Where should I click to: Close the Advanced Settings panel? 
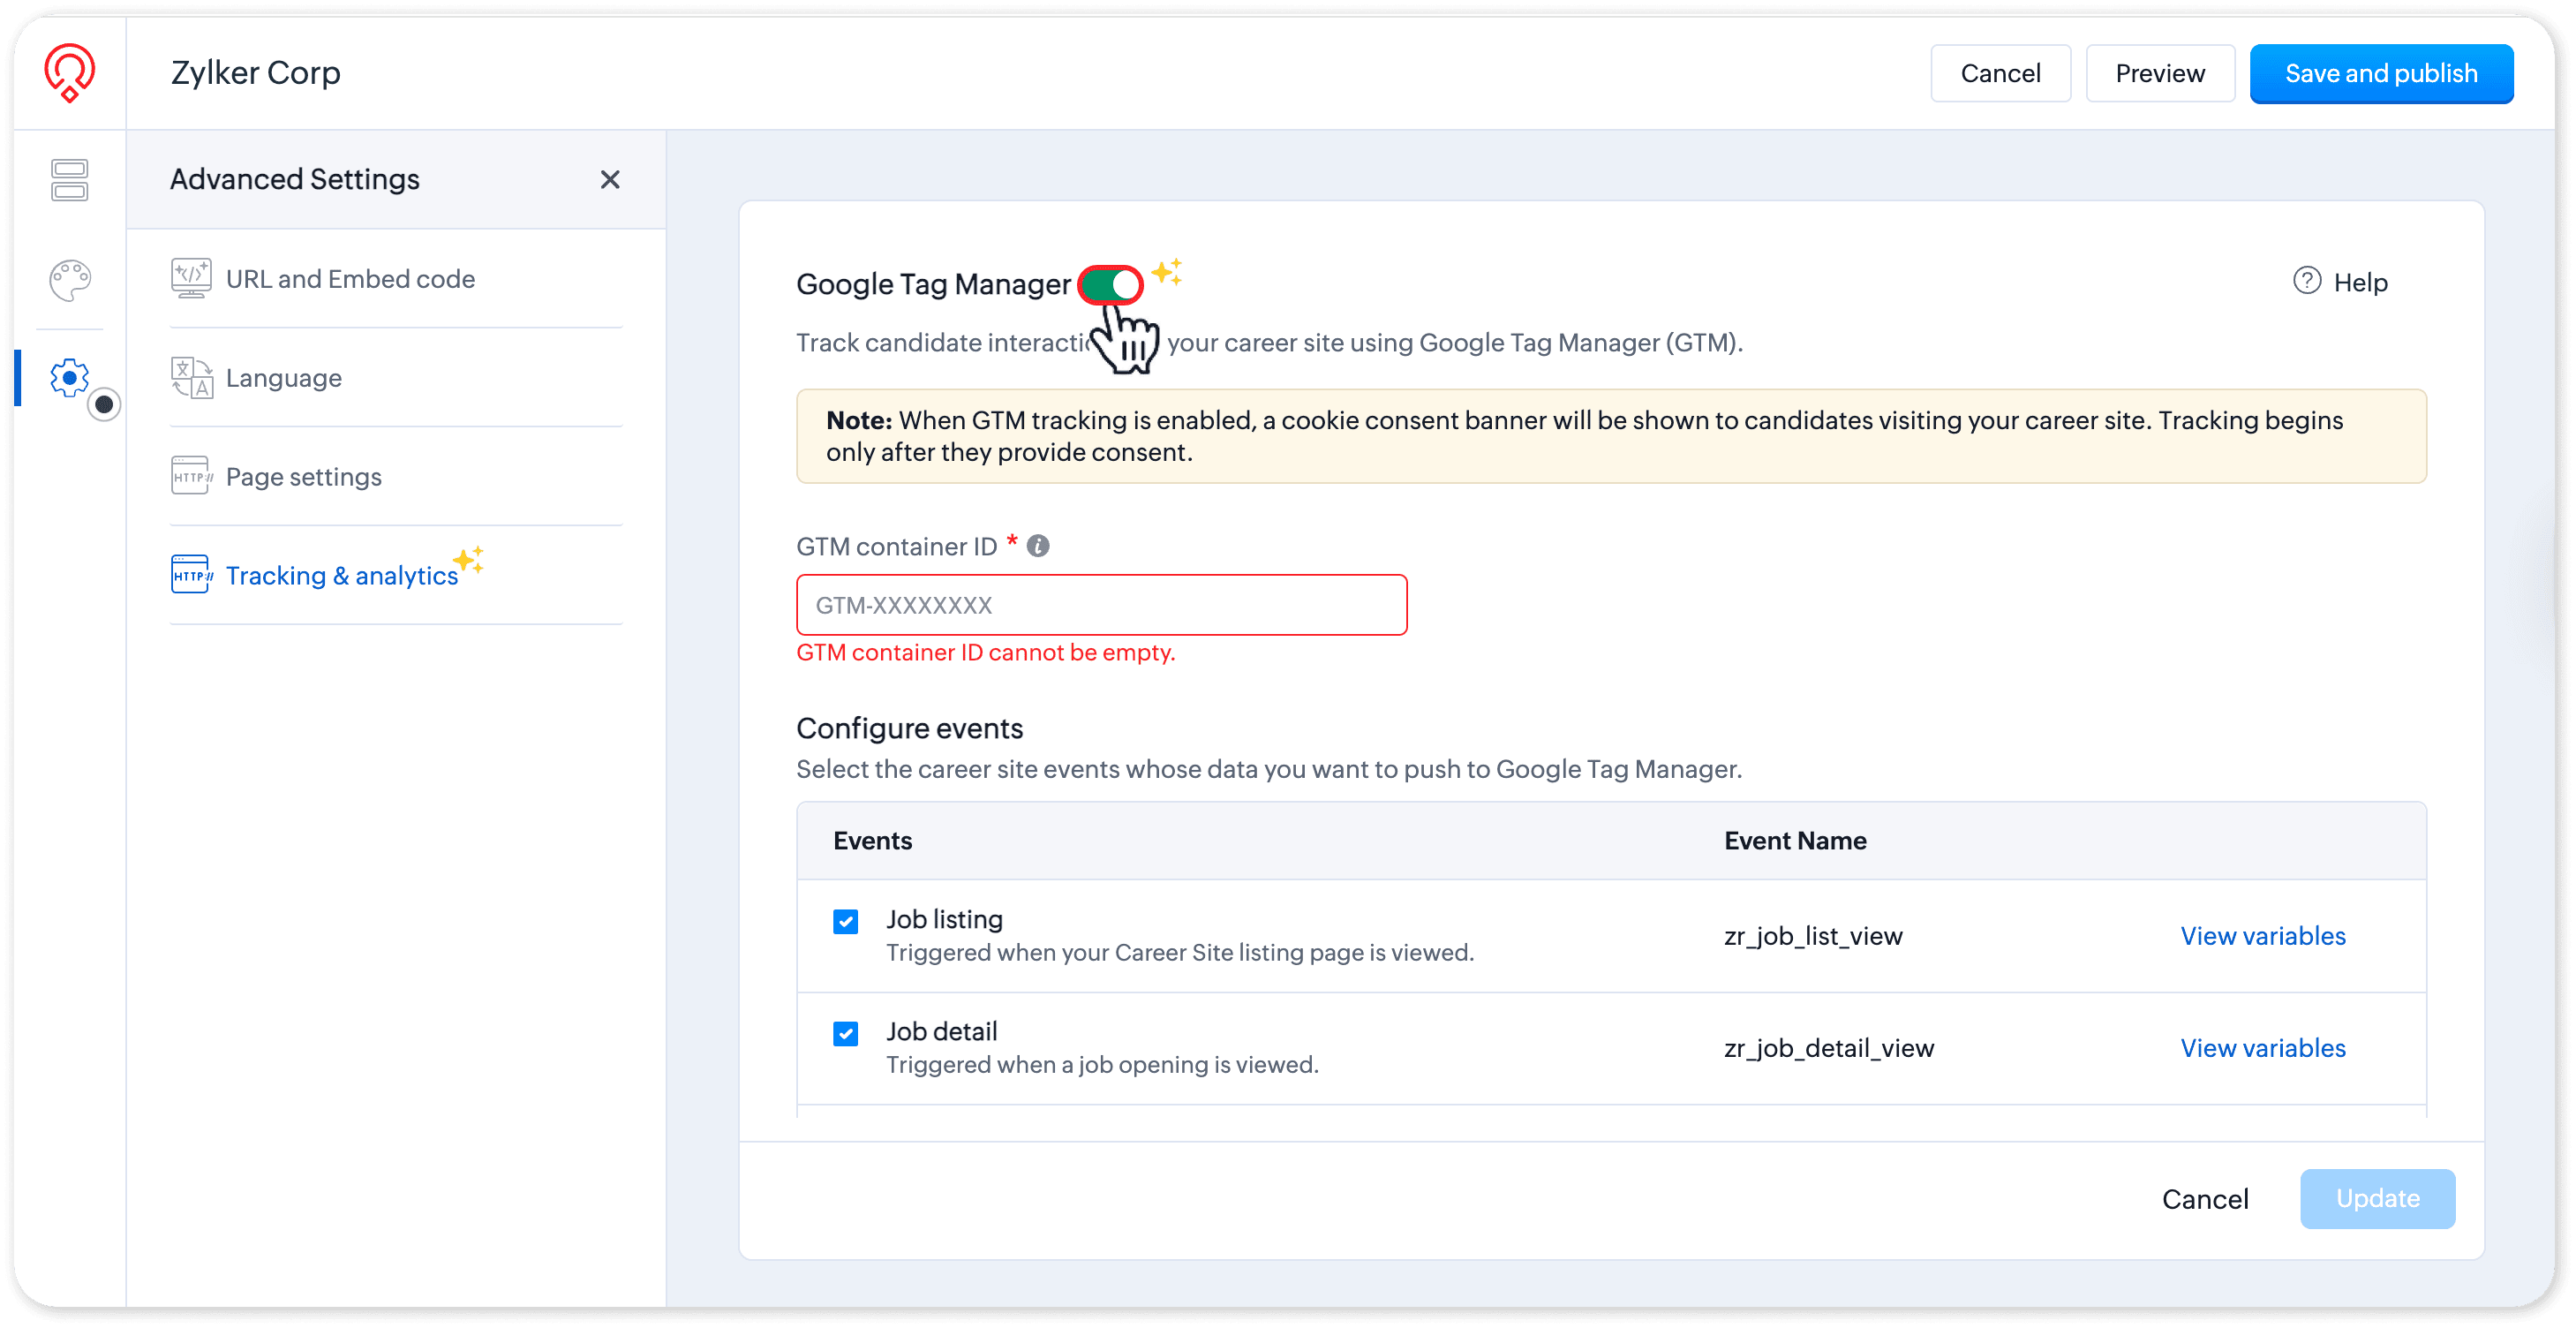pos(610,179)
